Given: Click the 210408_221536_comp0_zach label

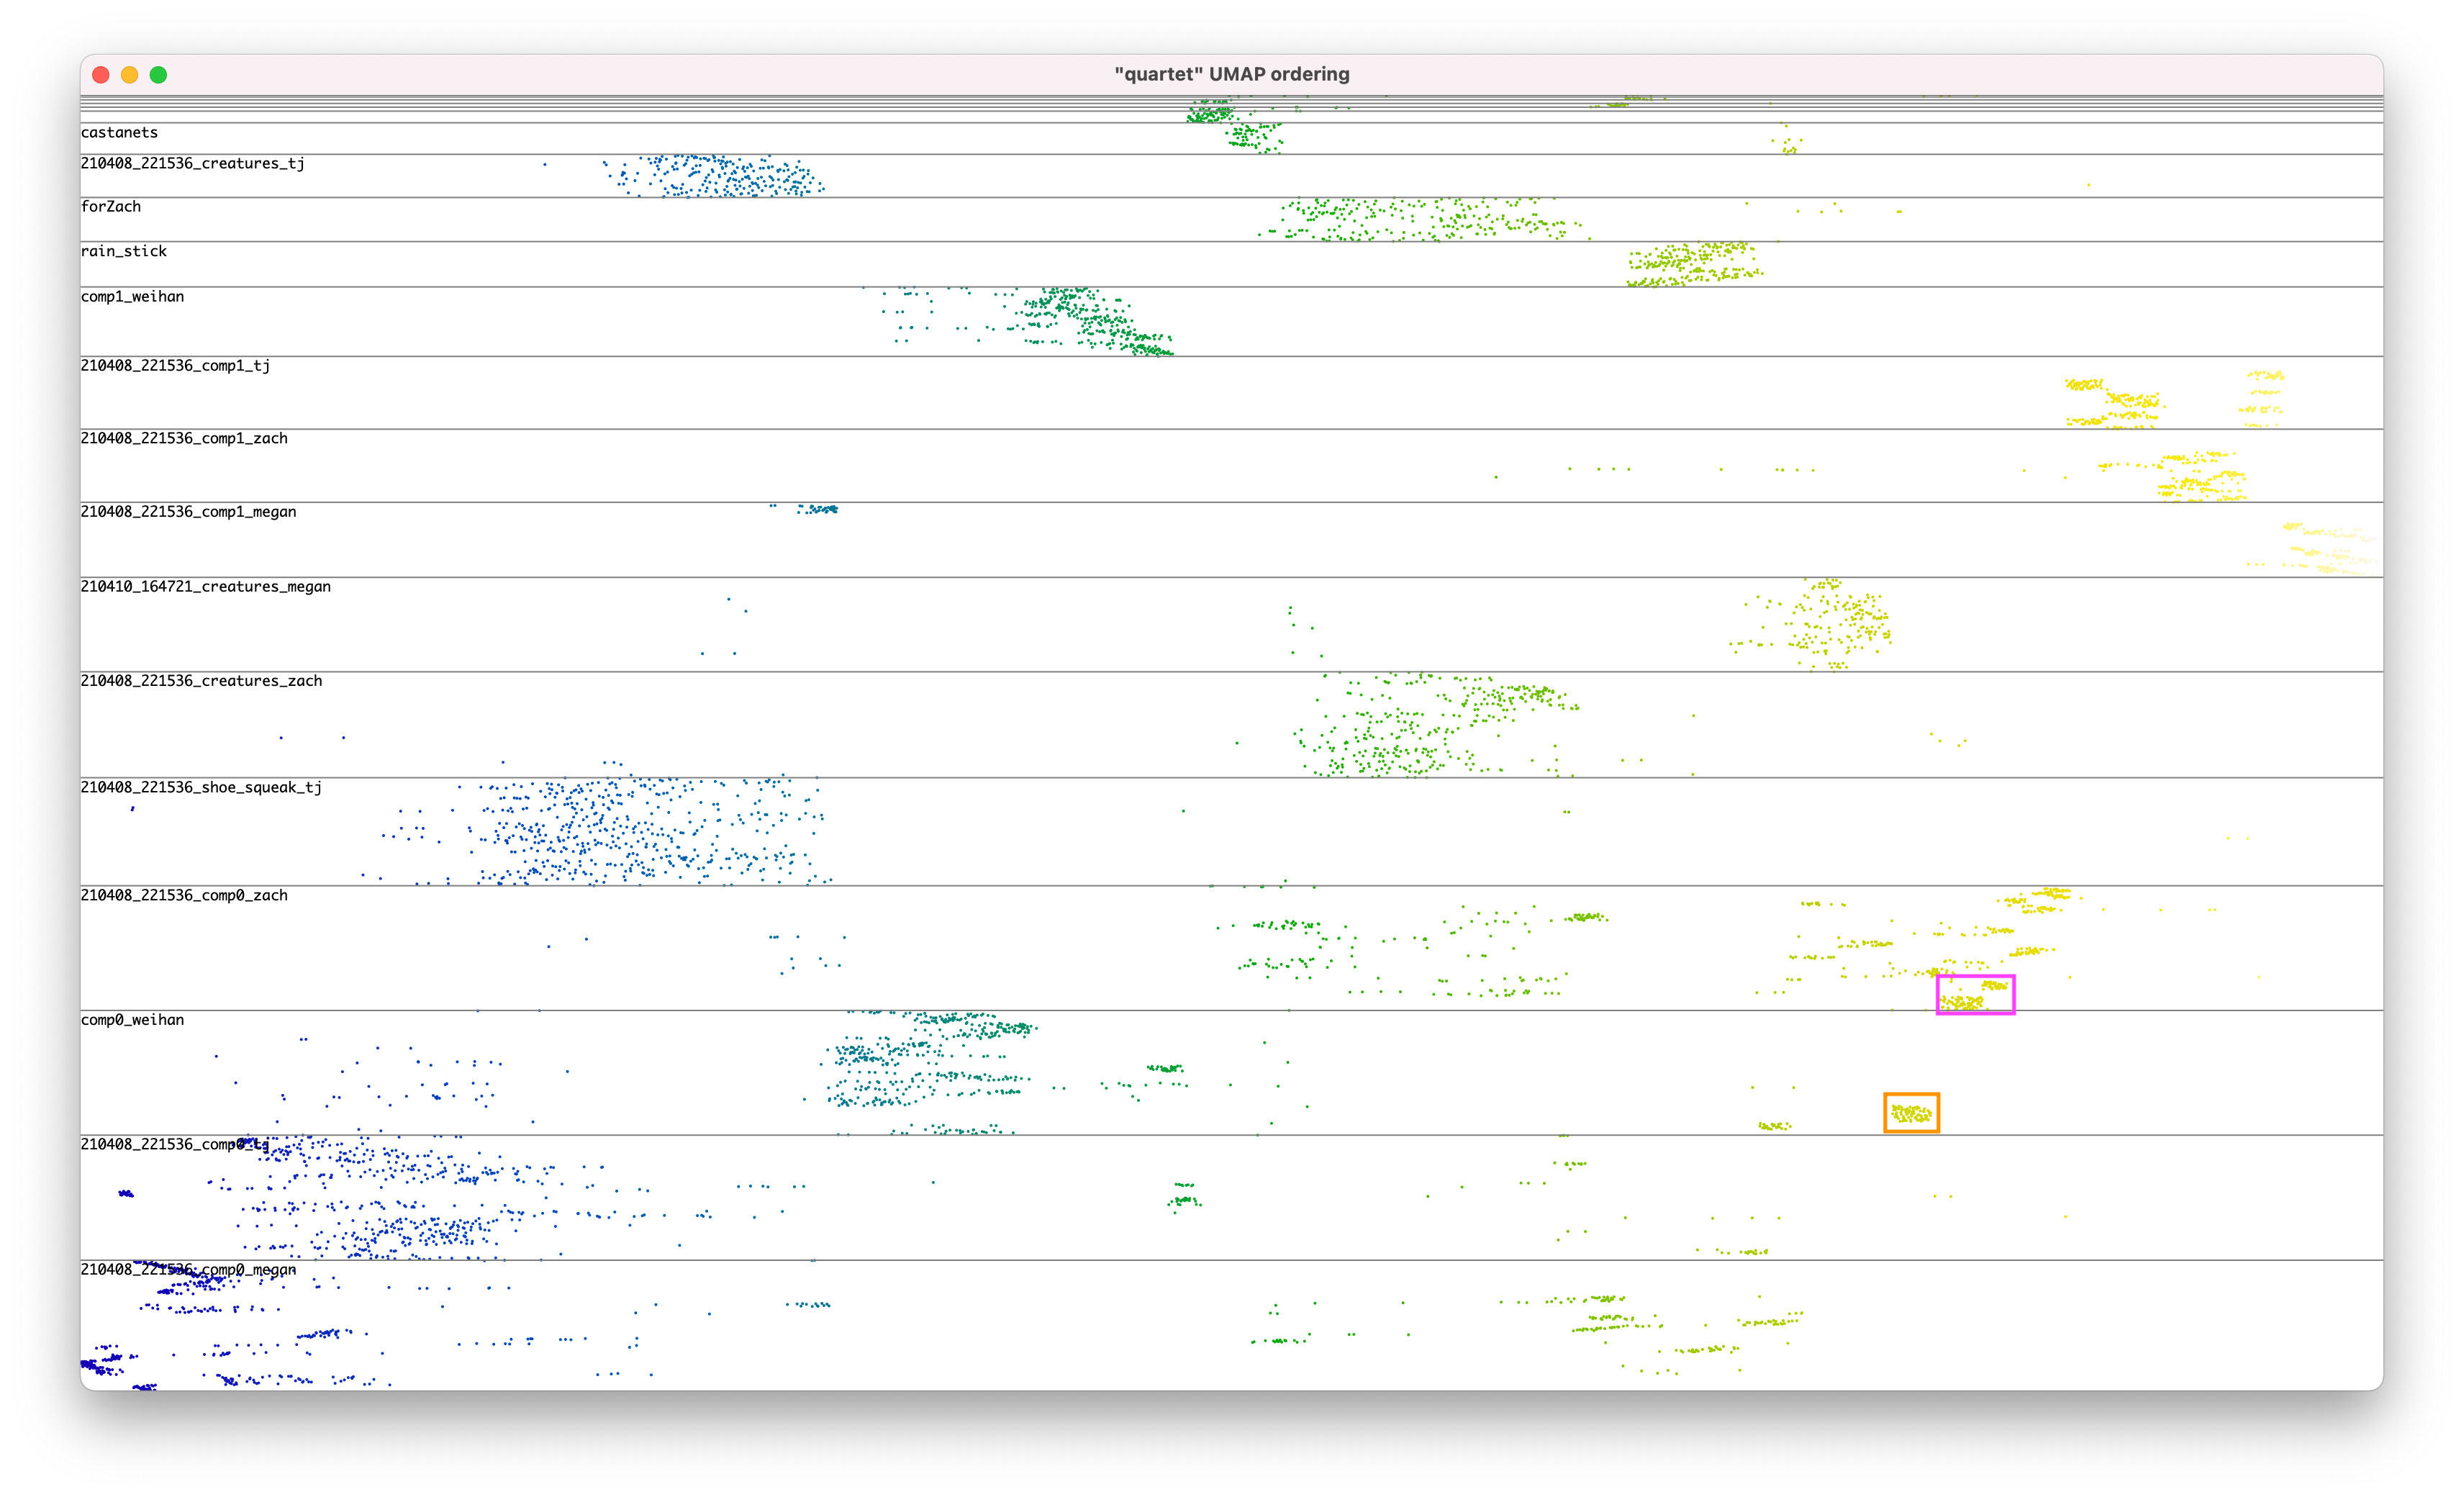Looking at the screenshot, I should click(x=184, y=896).
